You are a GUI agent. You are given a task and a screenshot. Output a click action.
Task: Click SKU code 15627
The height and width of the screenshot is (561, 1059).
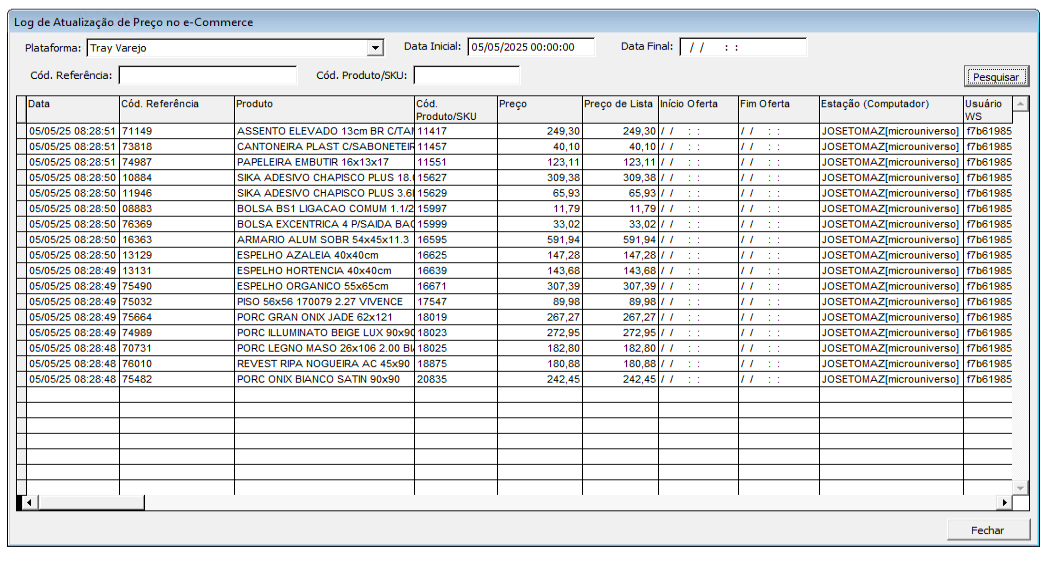456,178
